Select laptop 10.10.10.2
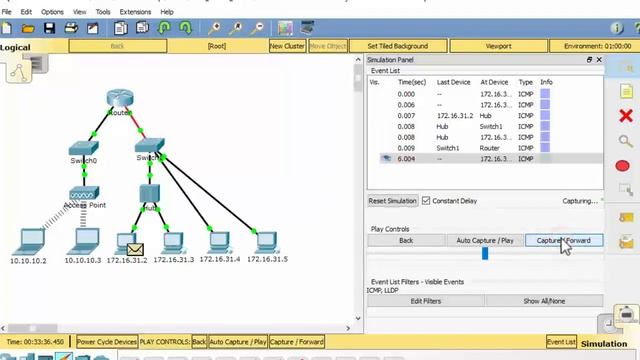This screenshot has width=640, height=360. pos(29,242)
